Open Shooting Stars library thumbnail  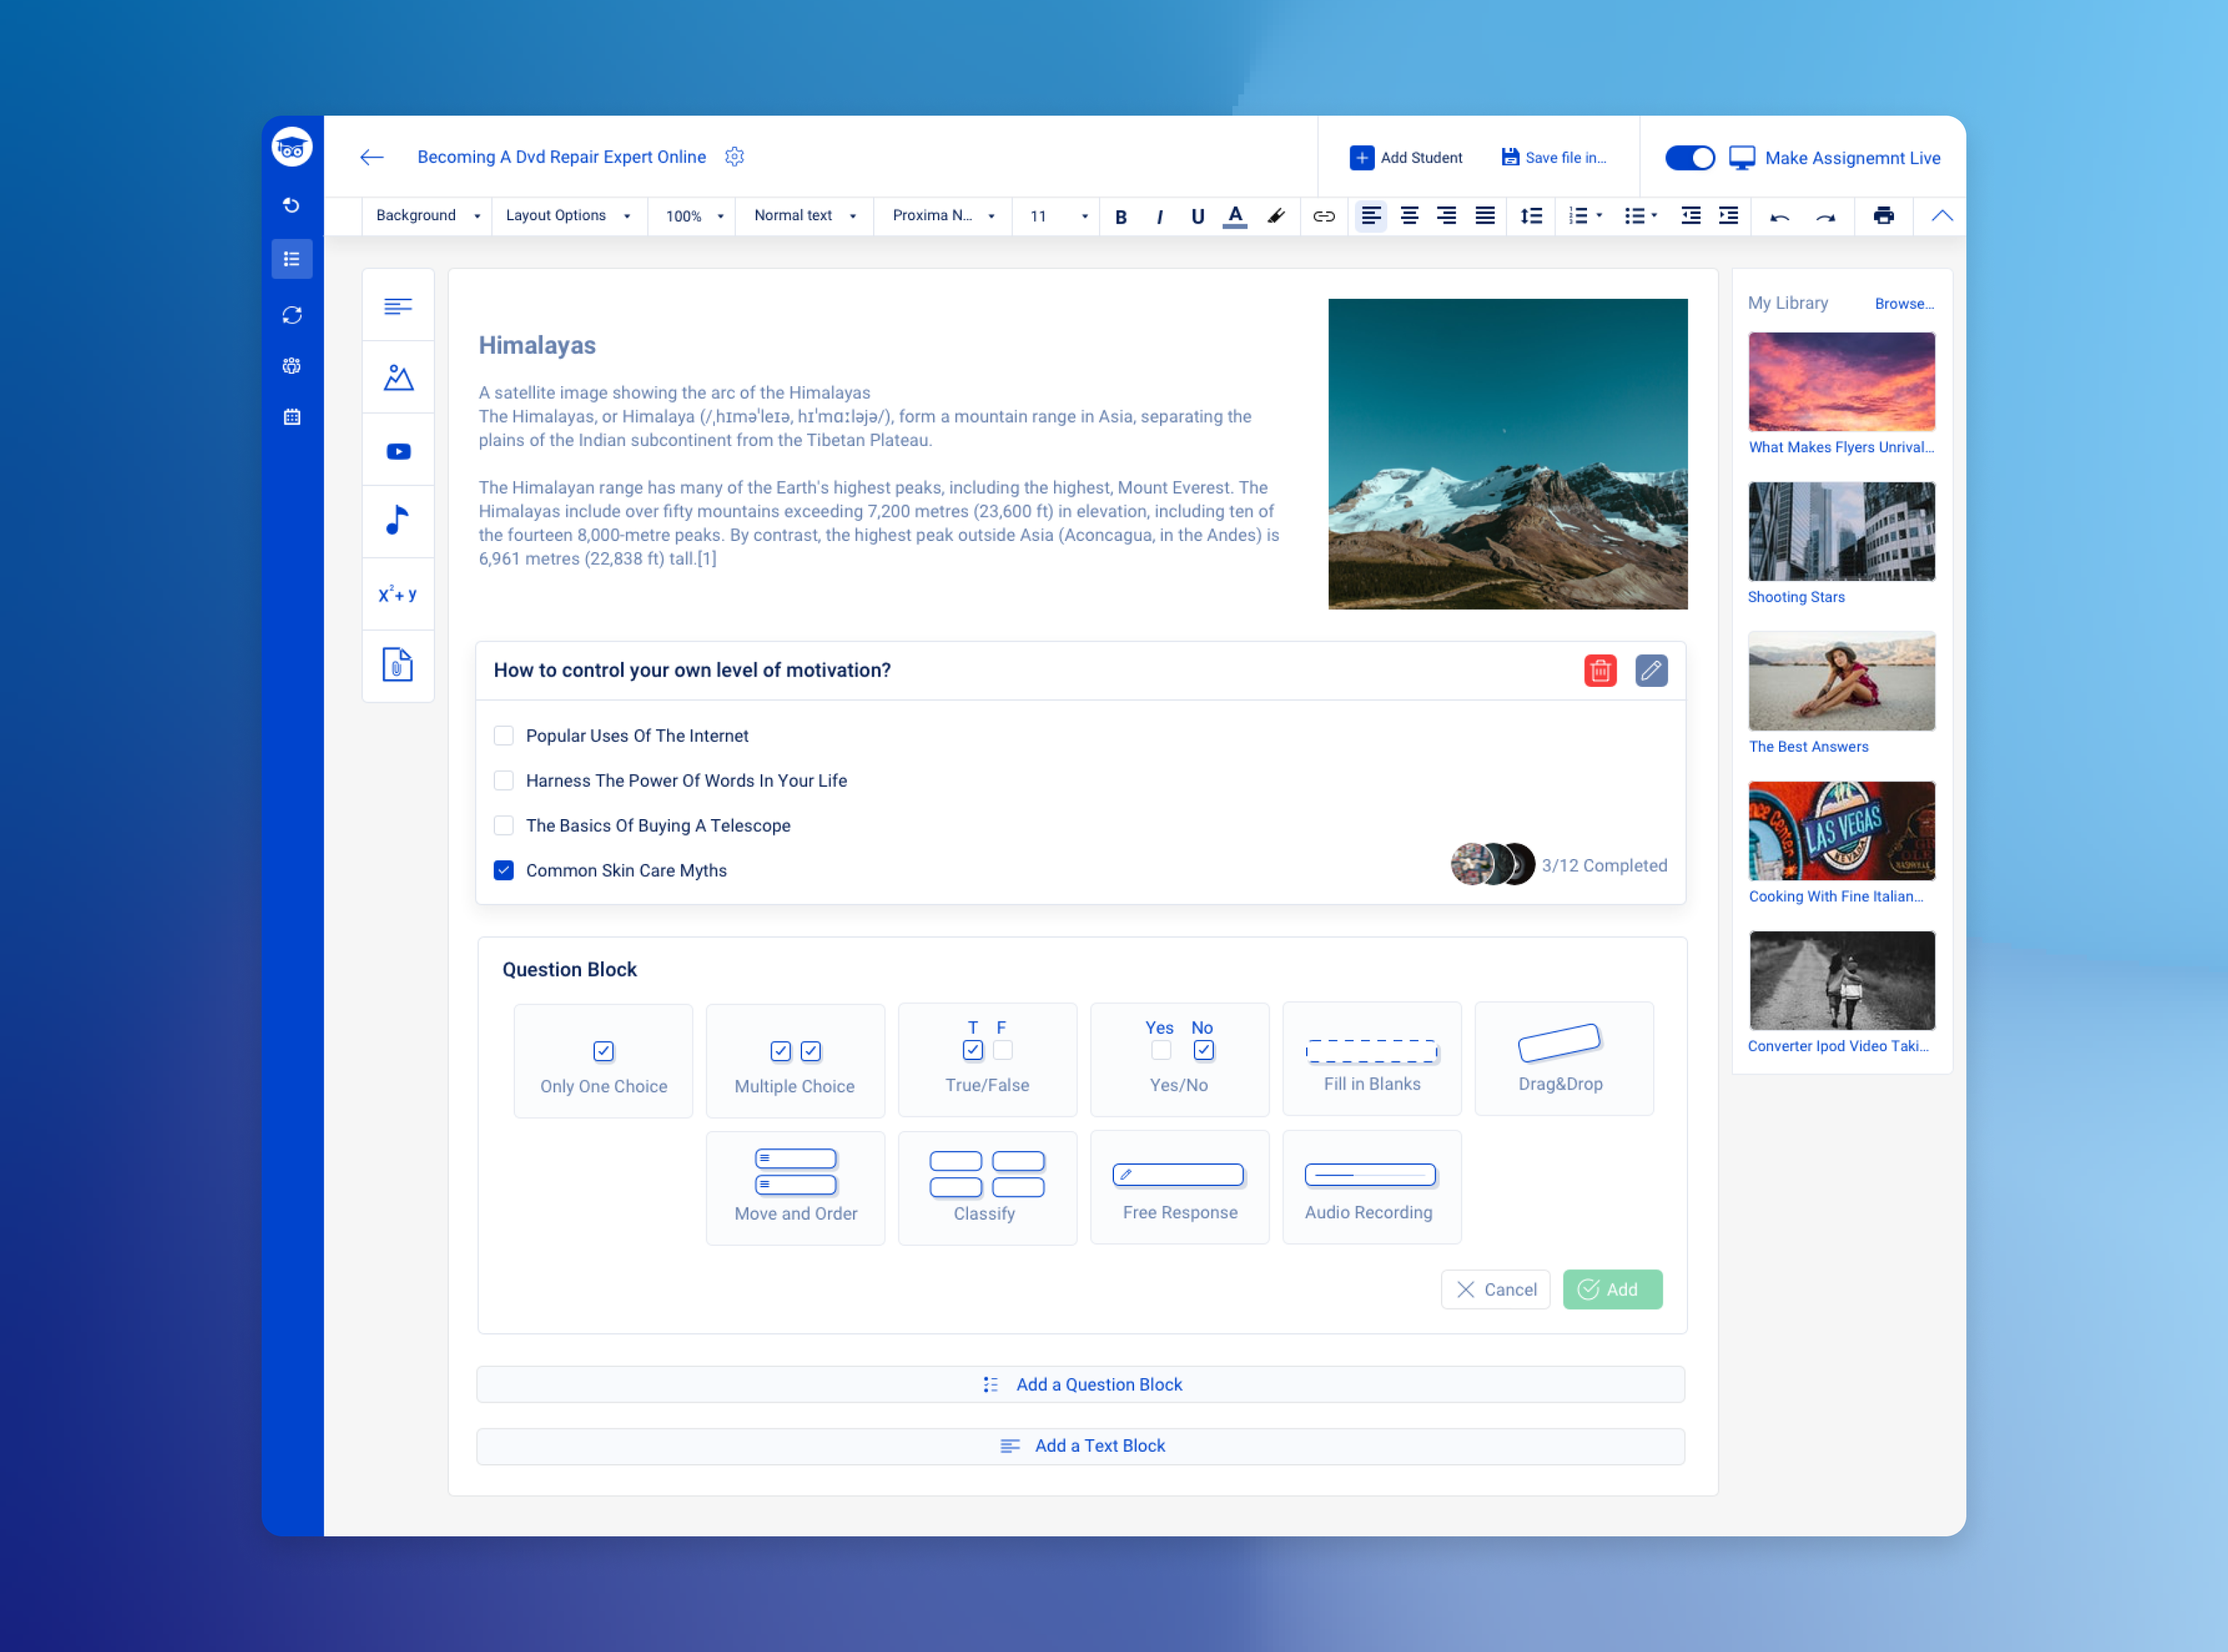click(x=1841, y=532)
